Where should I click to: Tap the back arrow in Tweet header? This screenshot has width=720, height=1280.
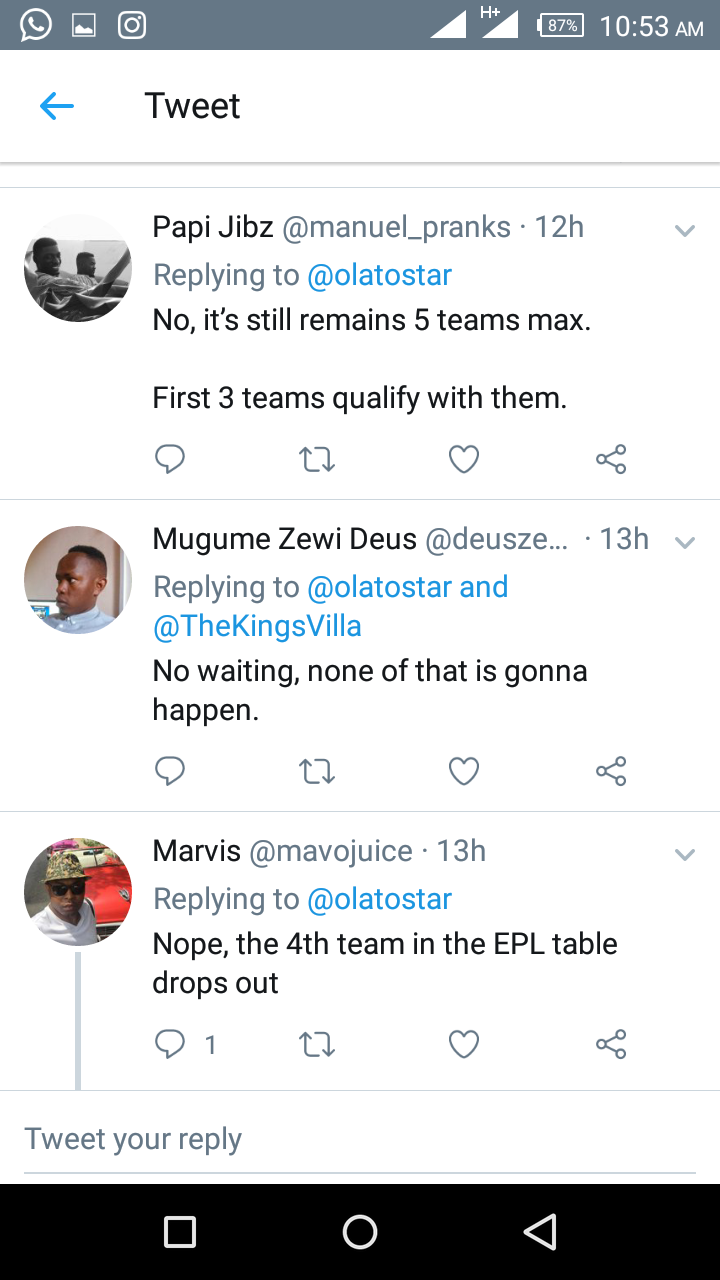coord(57,106)
